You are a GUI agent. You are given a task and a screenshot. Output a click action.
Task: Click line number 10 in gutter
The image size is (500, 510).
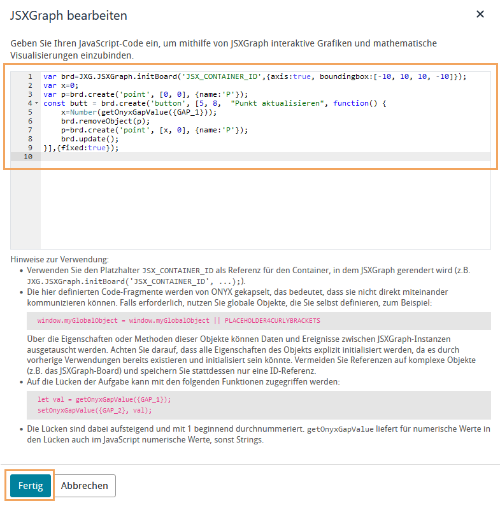28,157
